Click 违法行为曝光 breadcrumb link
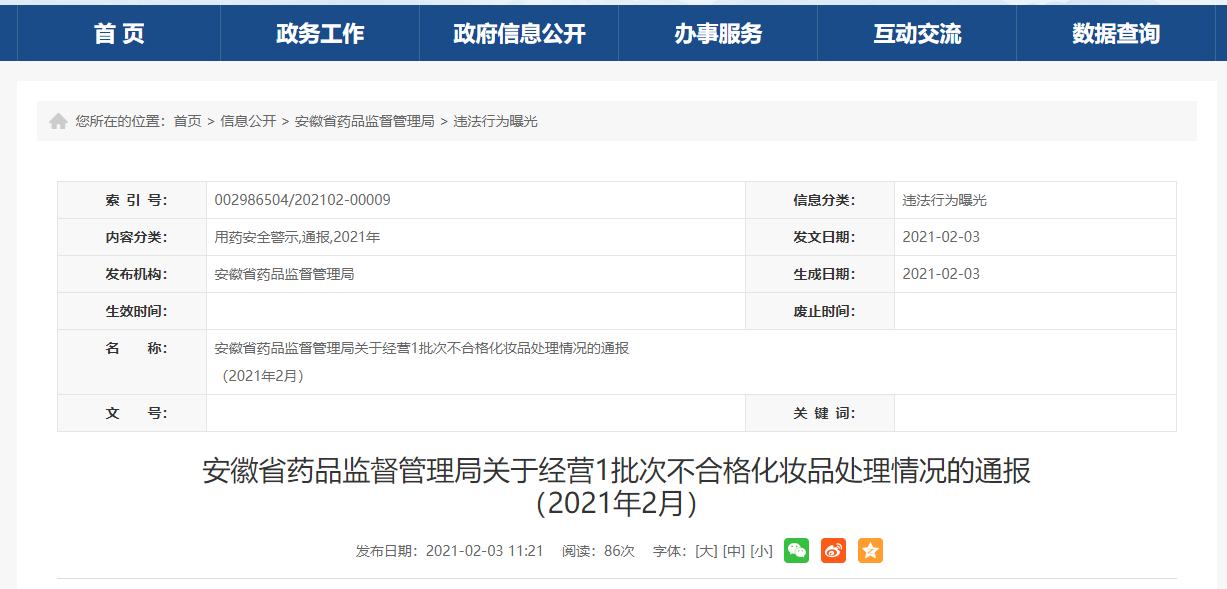 click(495, 121)
